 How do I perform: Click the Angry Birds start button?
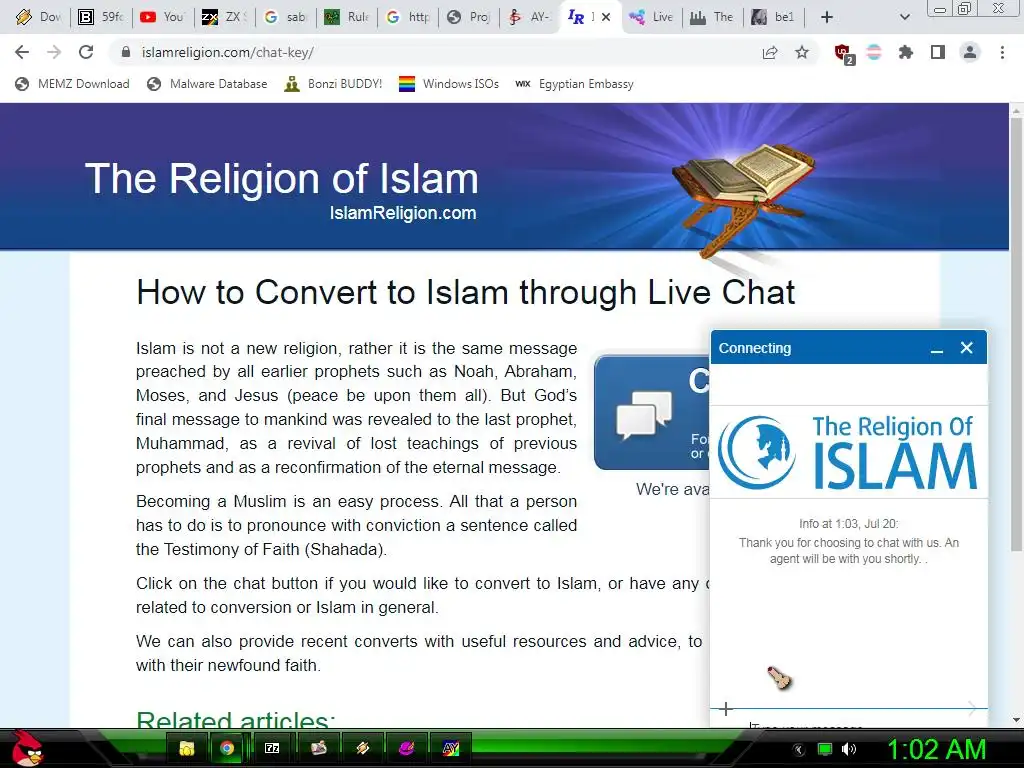[27, 748]
